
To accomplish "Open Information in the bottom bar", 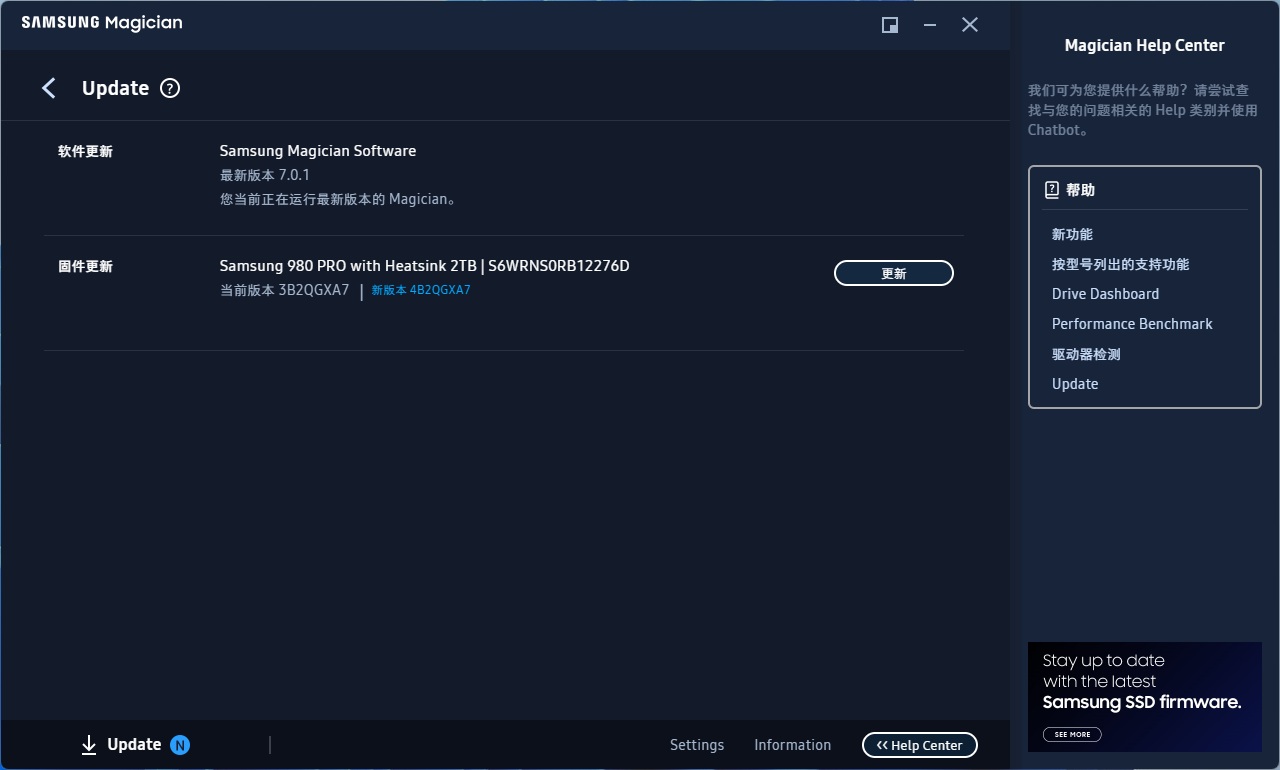I will 793,745.
